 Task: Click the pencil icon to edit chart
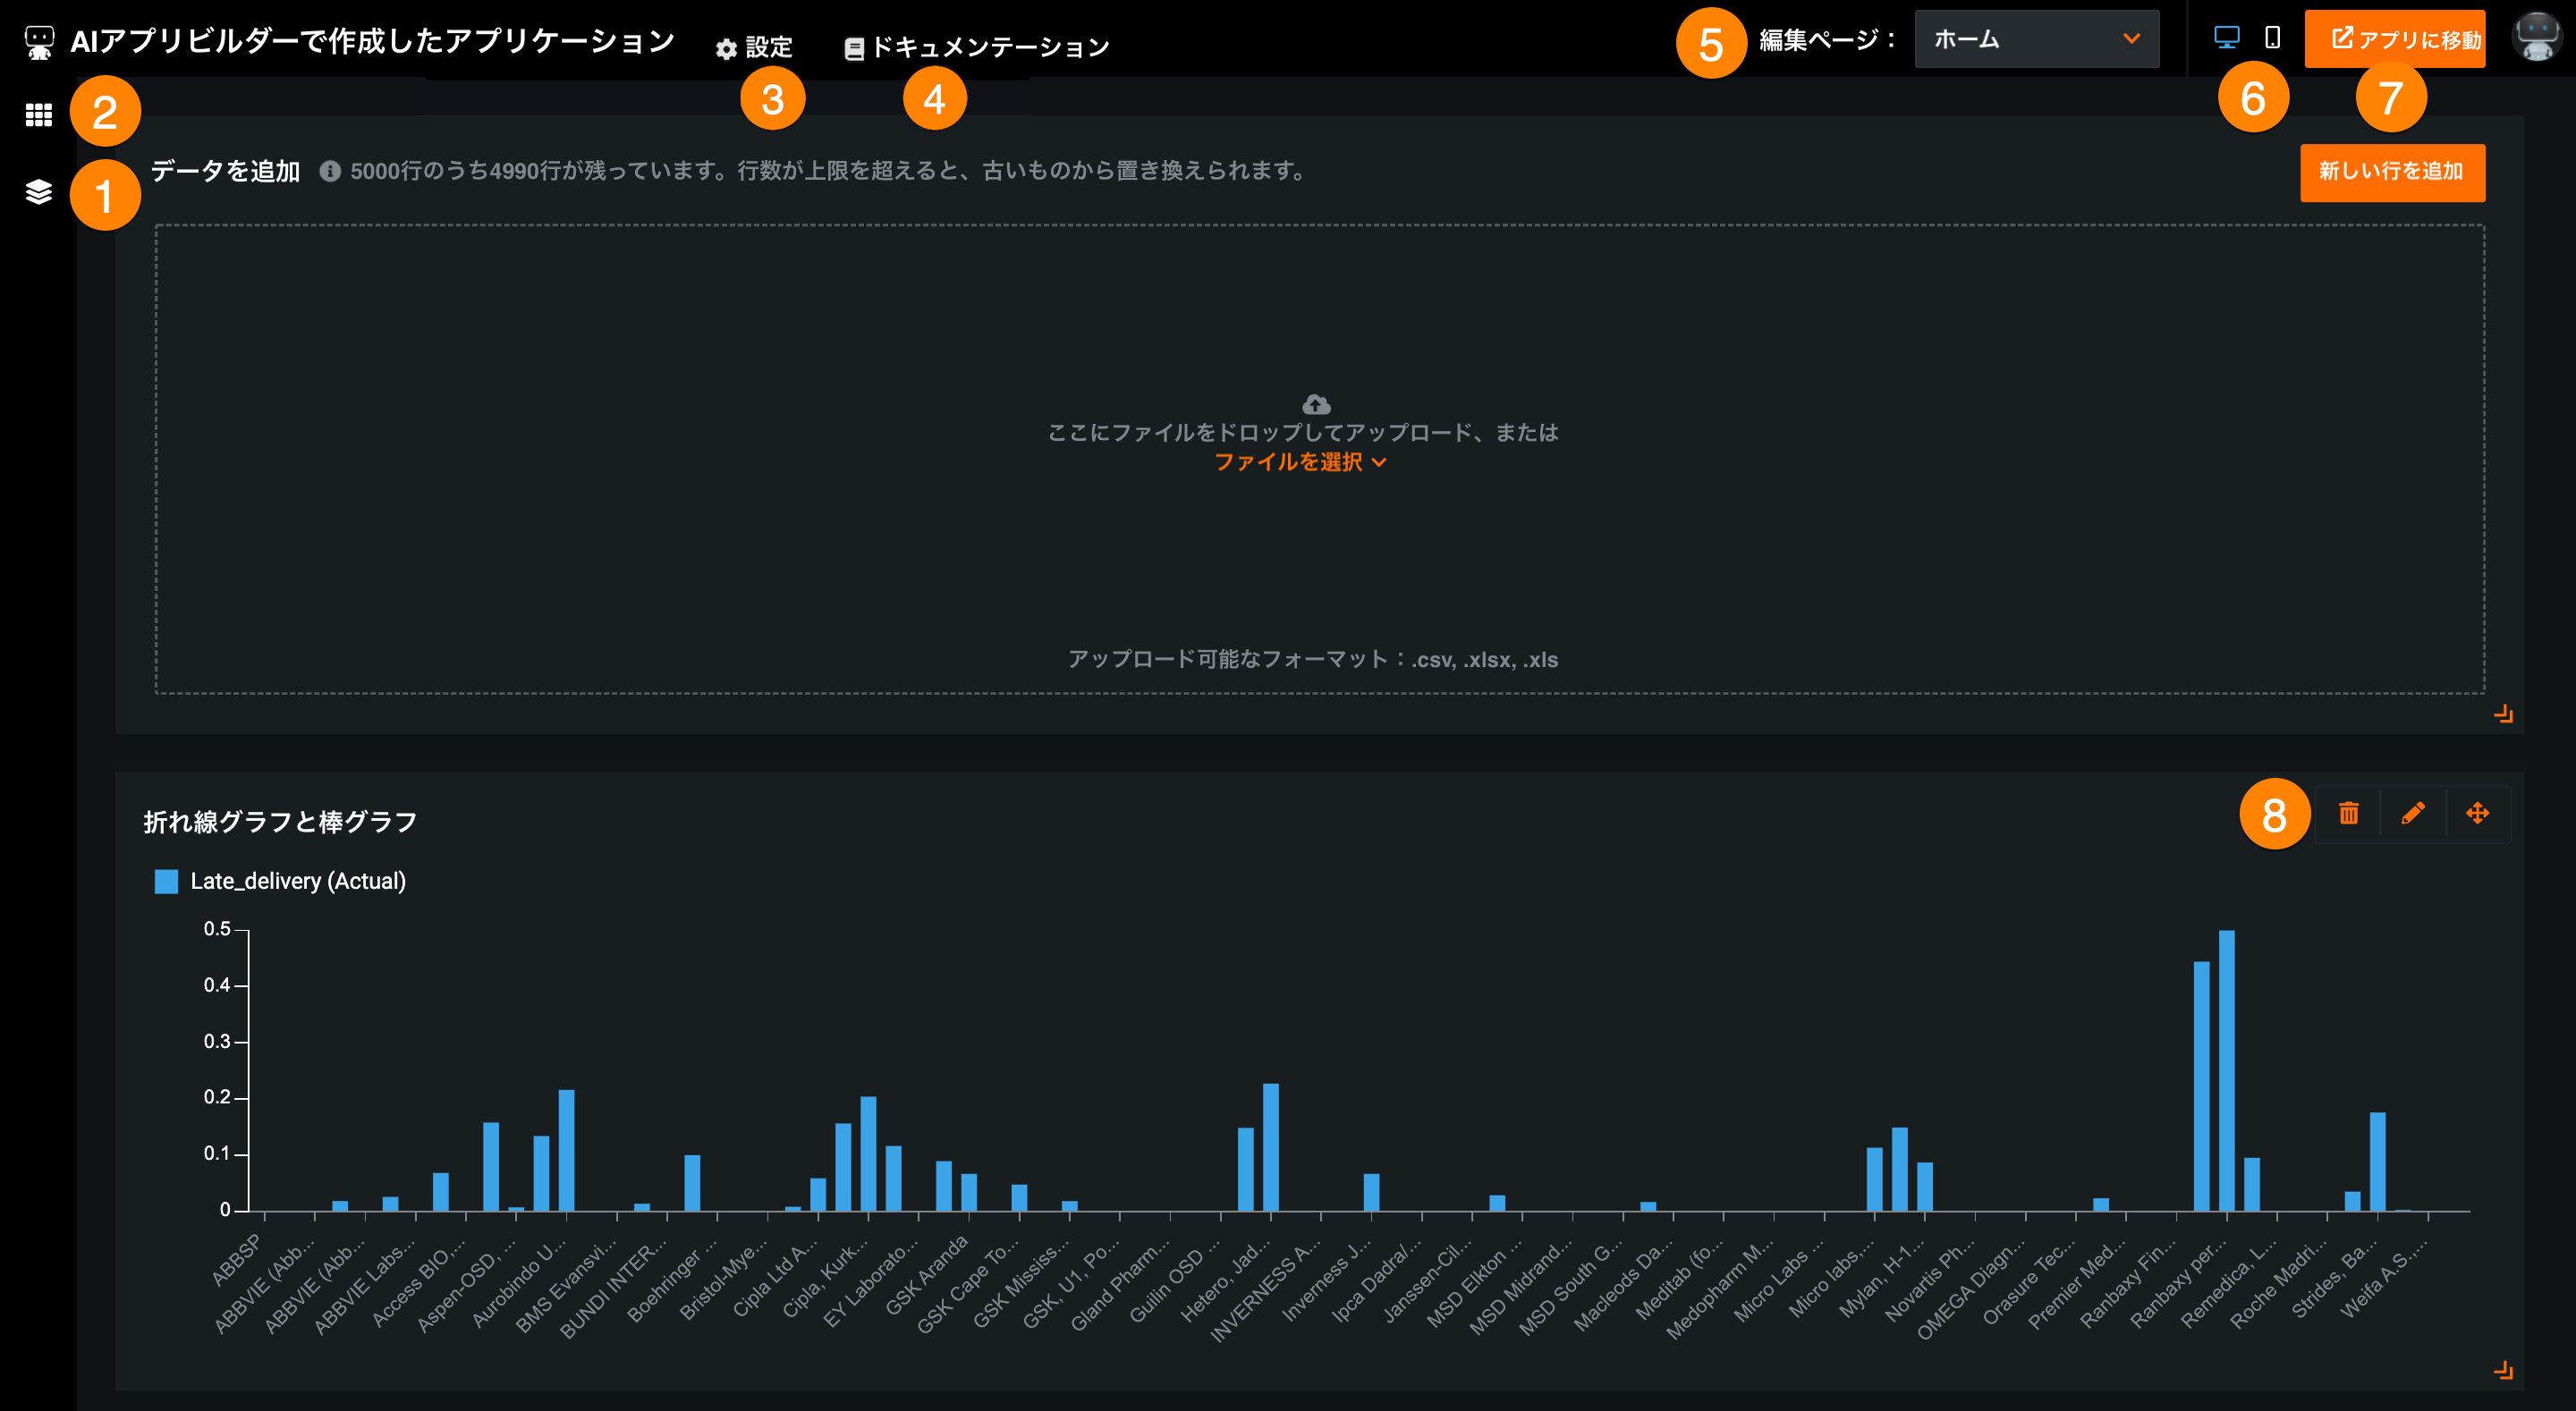point(2412,813)
